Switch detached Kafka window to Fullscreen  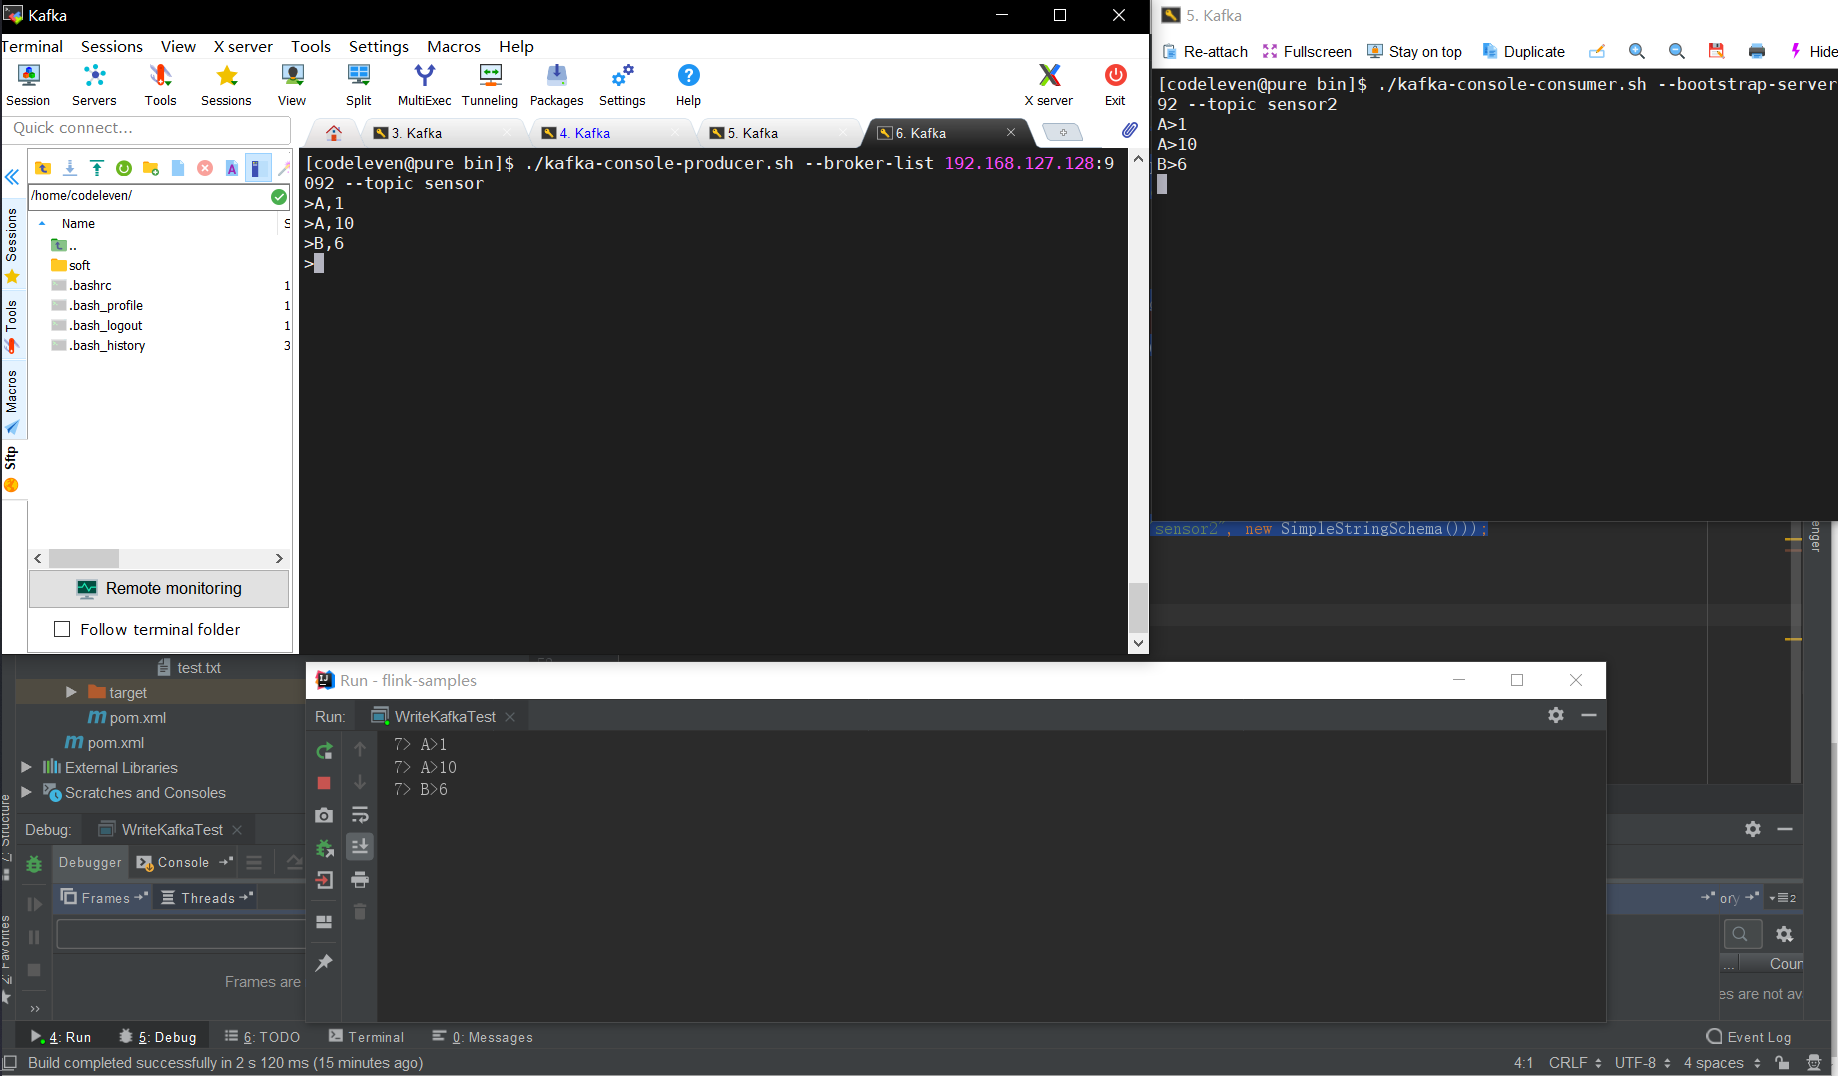click(1307, 51)
